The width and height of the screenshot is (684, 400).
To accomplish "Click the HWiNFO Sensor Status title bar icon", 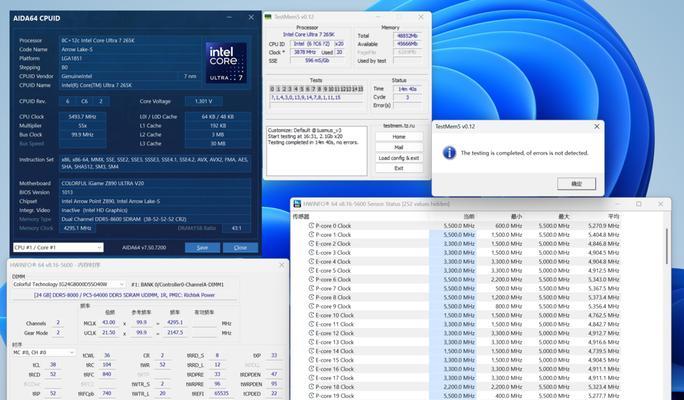I will (x=297, y=204).
